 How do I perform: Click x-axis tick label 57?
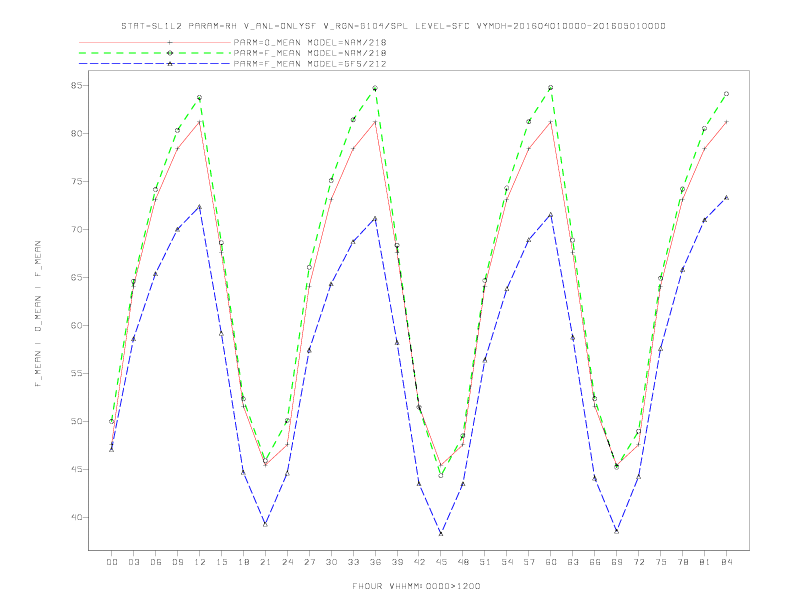pos(529,562)
